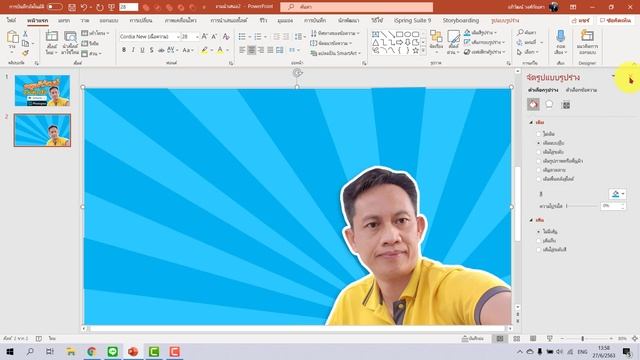This screenshot has height=360, width=640.
Task: Open the Shape Fill ribbon dropdown
Action: tap(481, 33)
